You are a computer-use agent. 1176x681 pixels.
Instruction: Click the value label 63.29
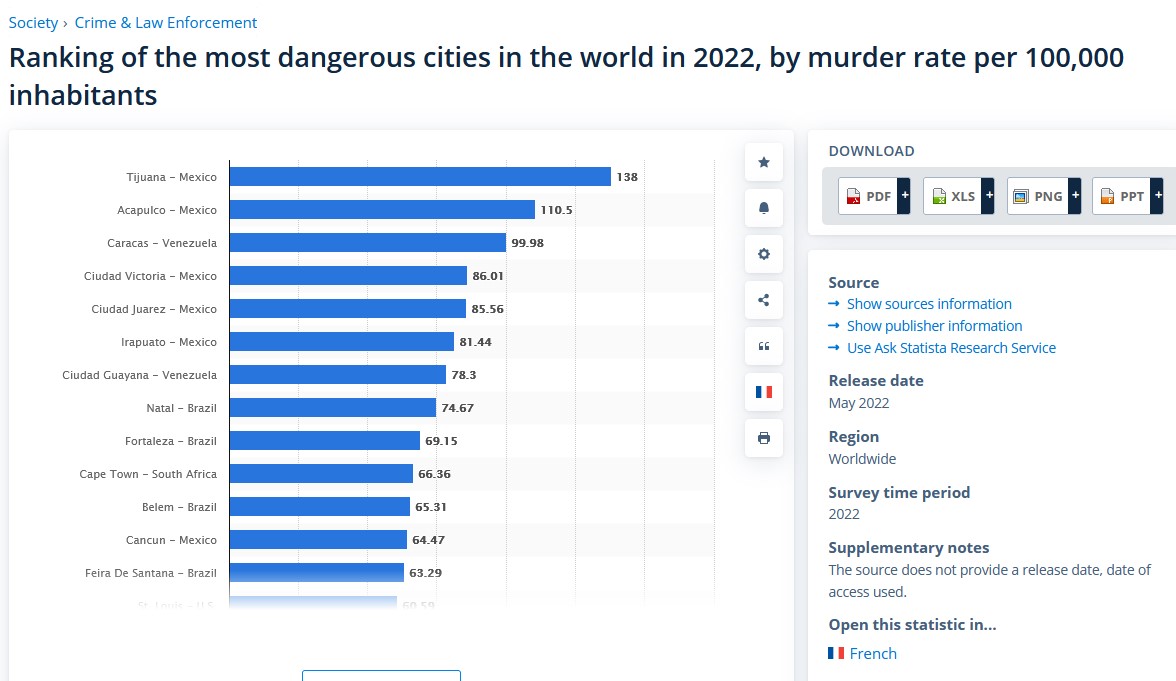coord(425,573)
